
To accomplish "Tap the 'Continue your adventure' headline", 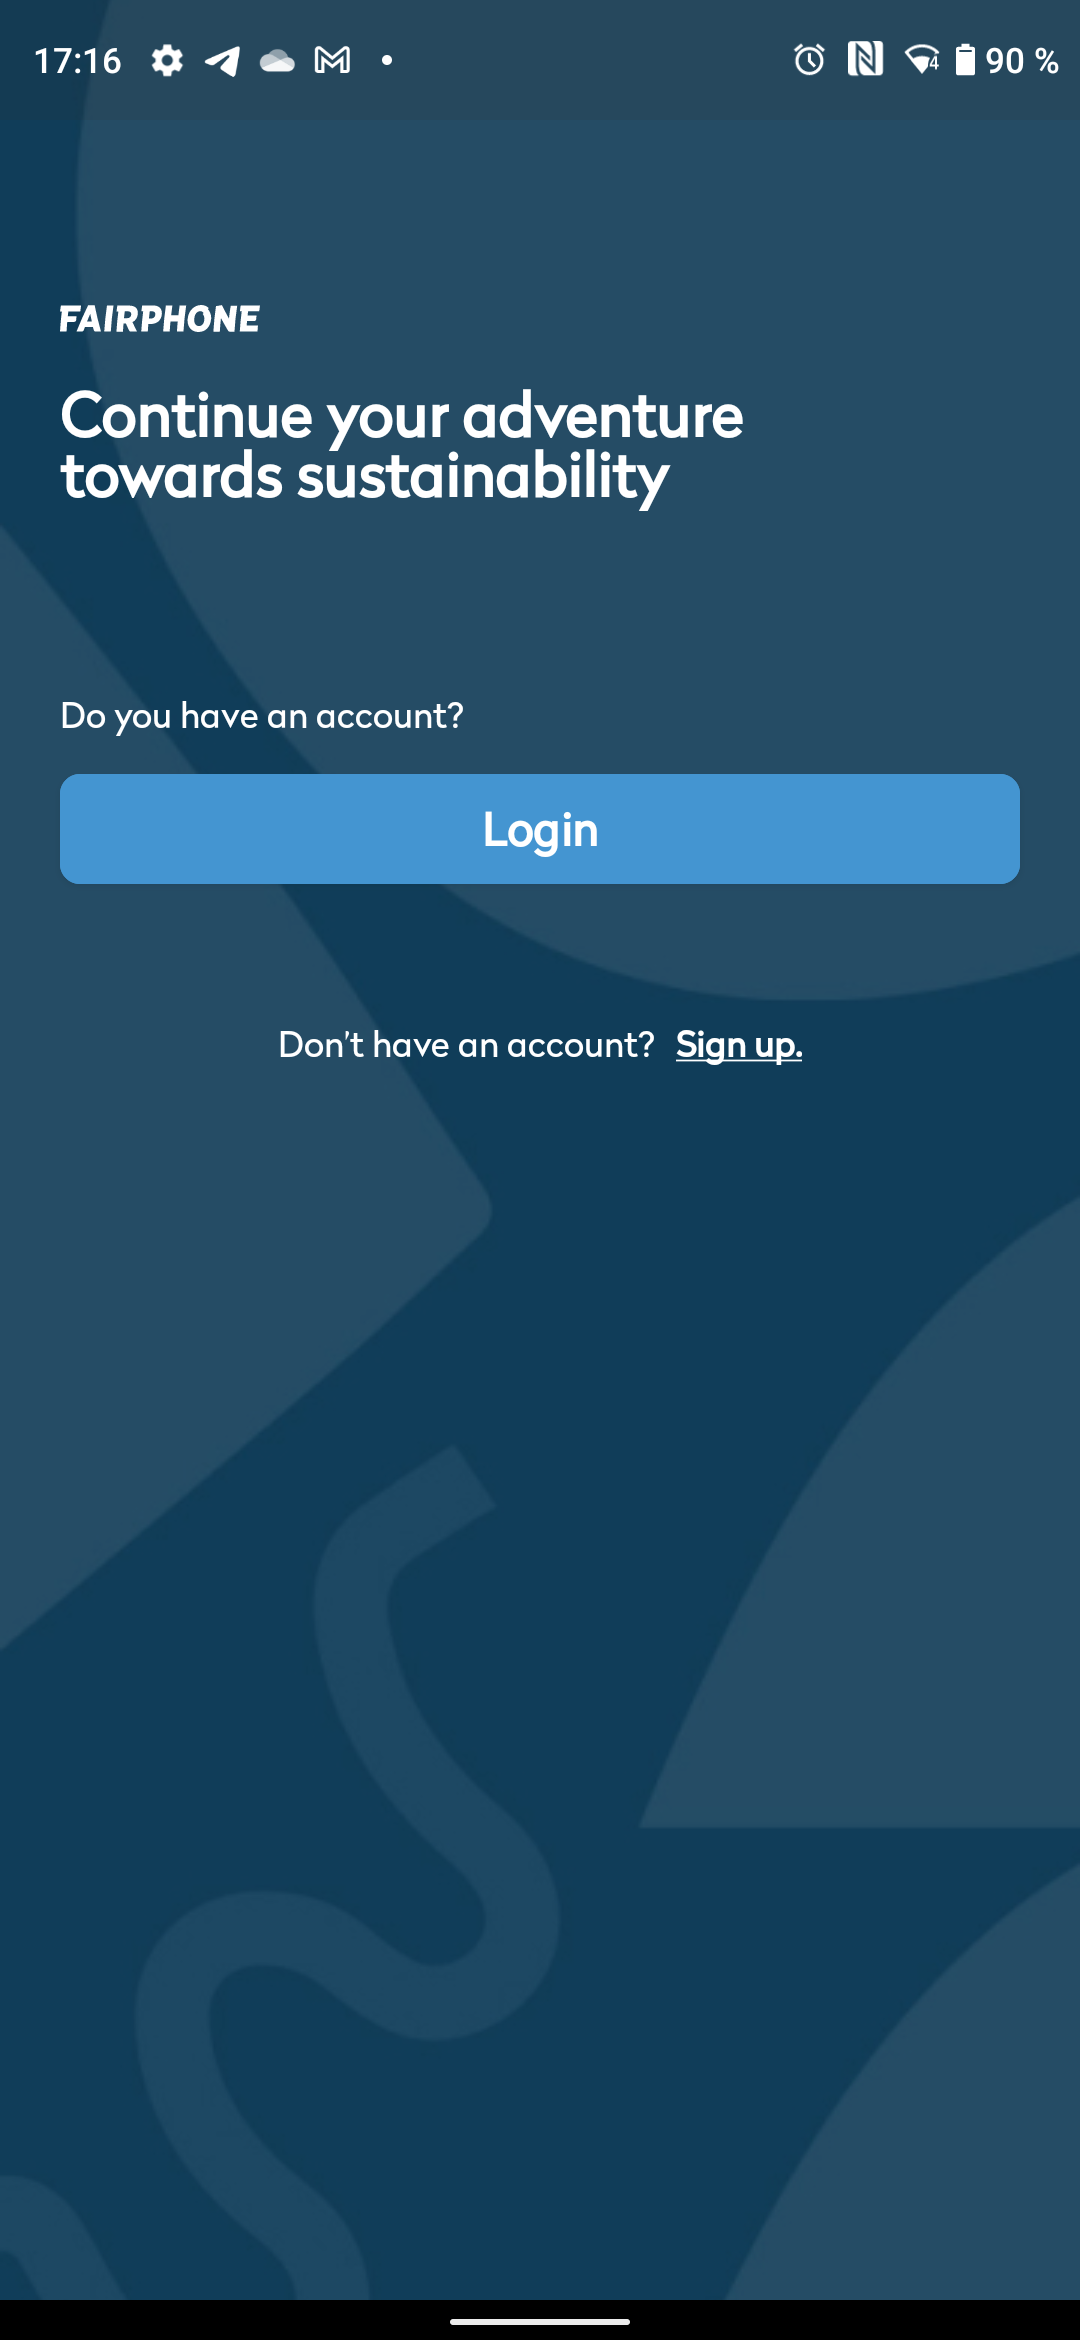I will pyautogui.click(x=402, y=415).
